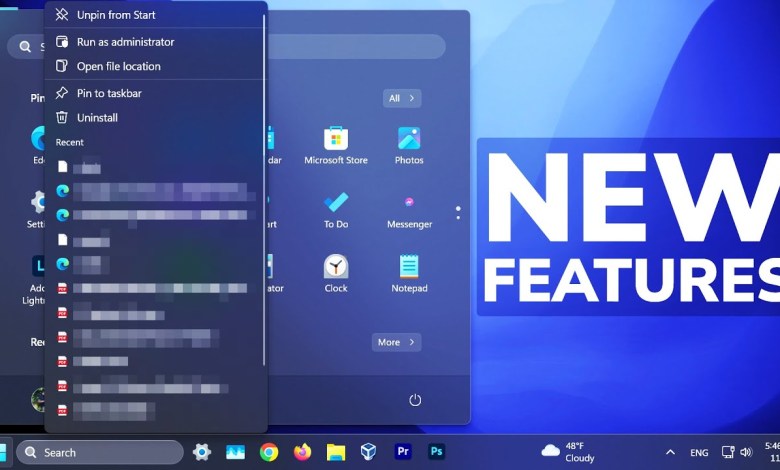Open the Clock app
780x470 pixels.
(336, 274)
